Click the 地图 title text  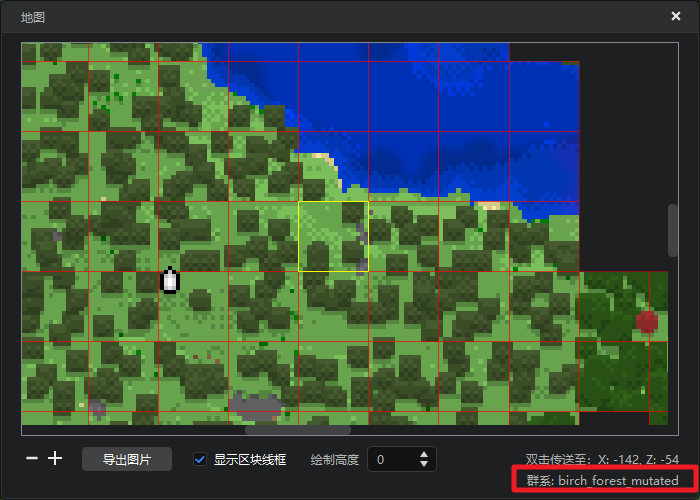33,17
